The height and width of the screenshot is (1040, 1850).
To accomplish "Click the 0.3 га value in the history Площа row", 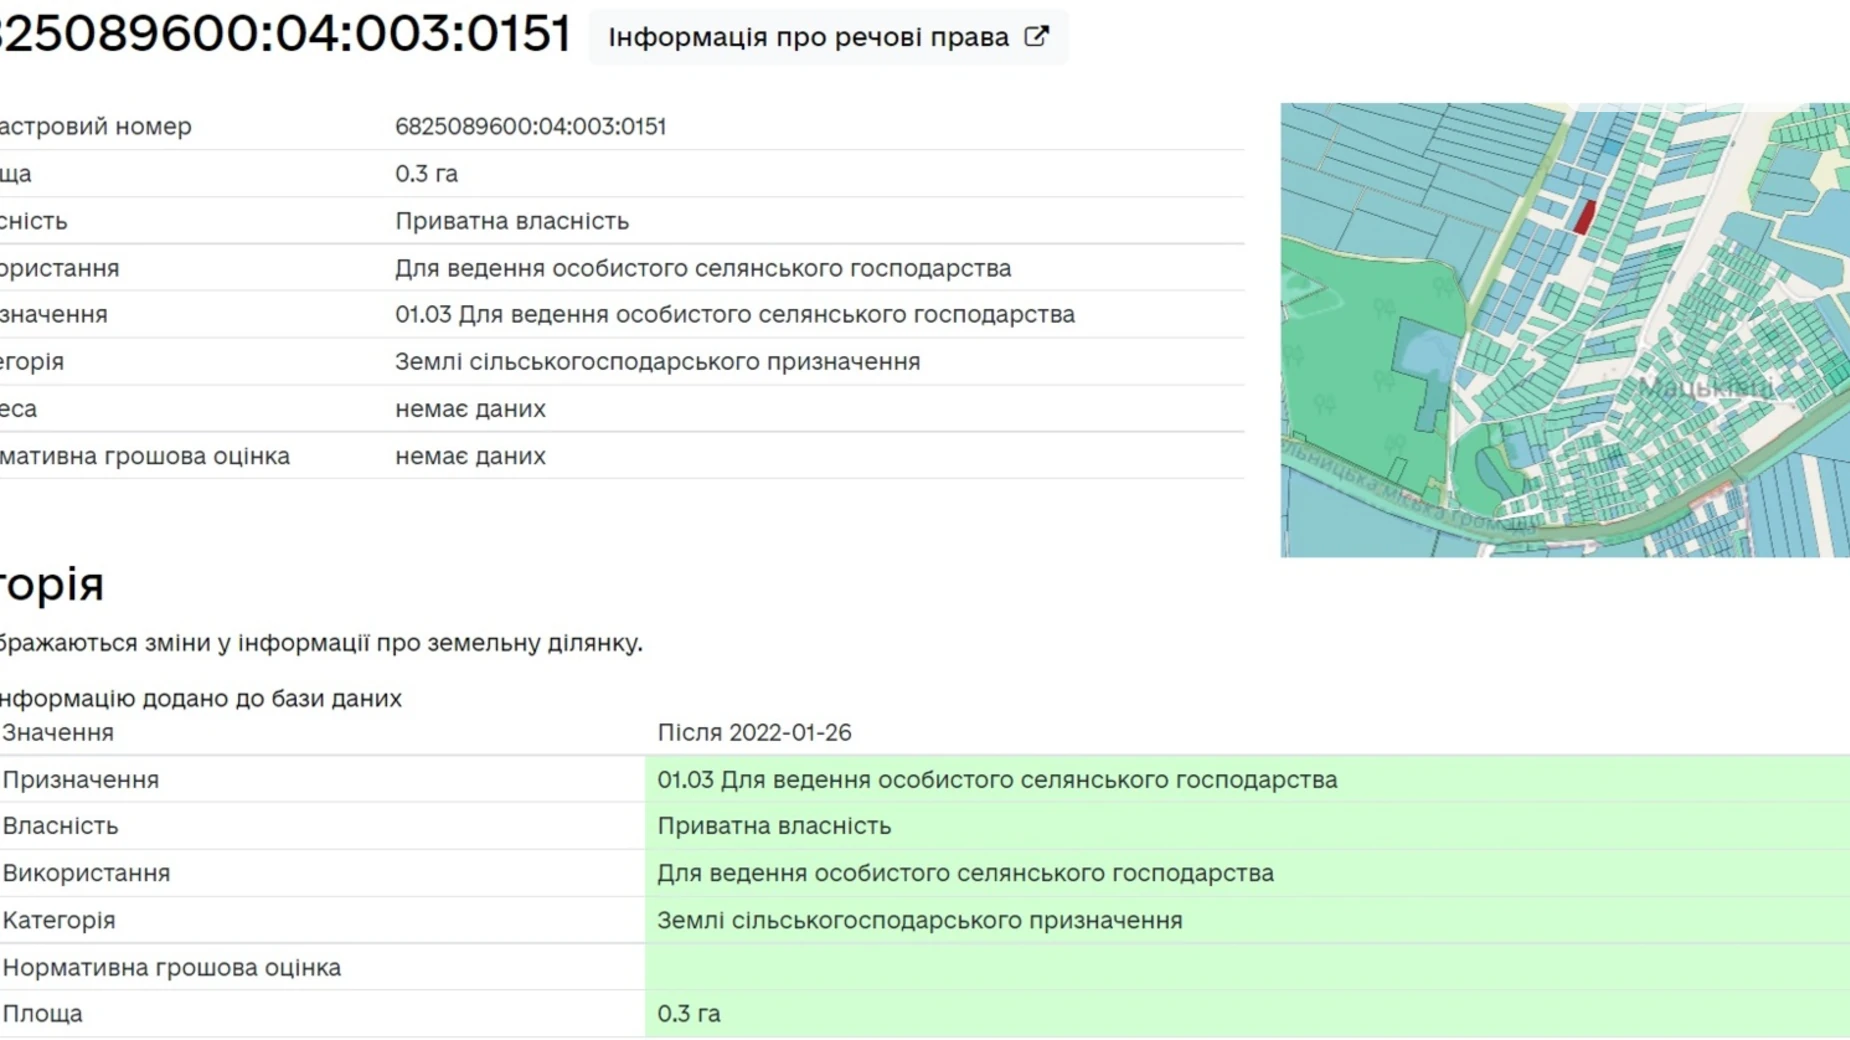I will click(x=689, y=1014).
